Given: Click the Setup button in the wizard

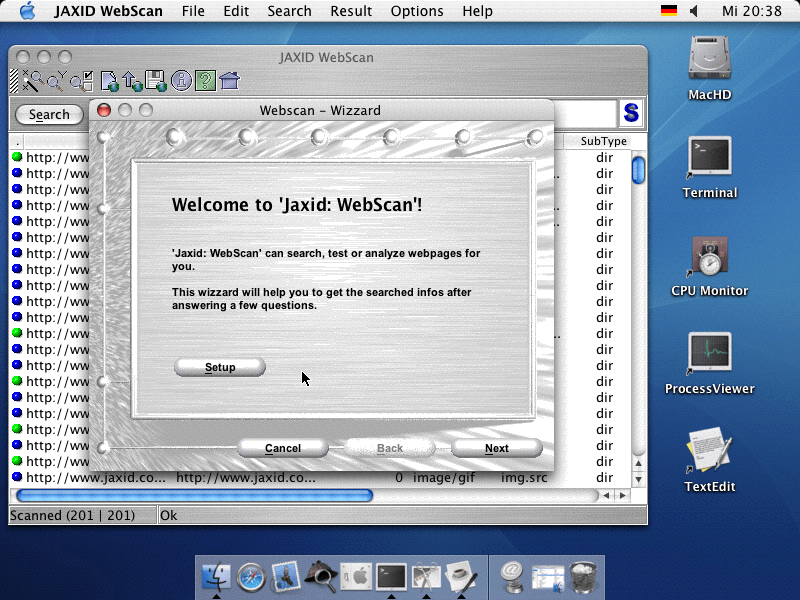Looking at the screenshot, I should coord(220,367).
